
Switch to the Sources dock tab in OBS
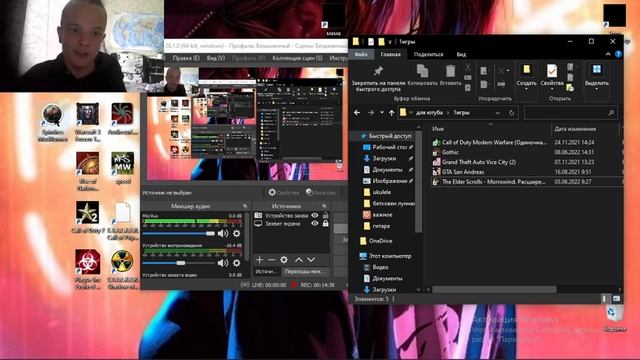tap(266, 271)
